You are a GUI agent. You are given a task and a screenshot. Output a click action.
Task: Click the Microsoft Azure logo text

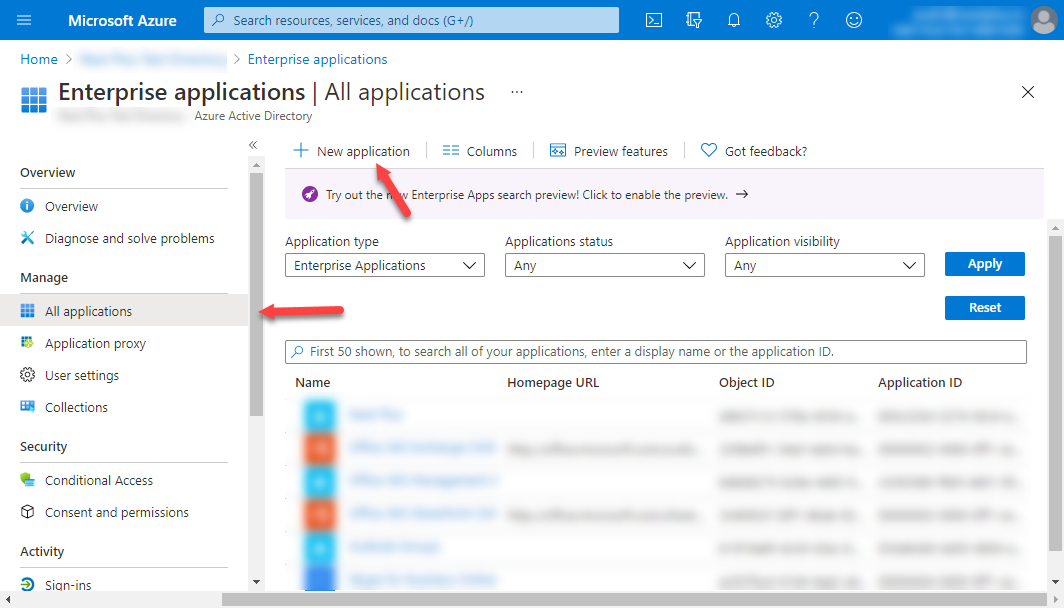122,20
